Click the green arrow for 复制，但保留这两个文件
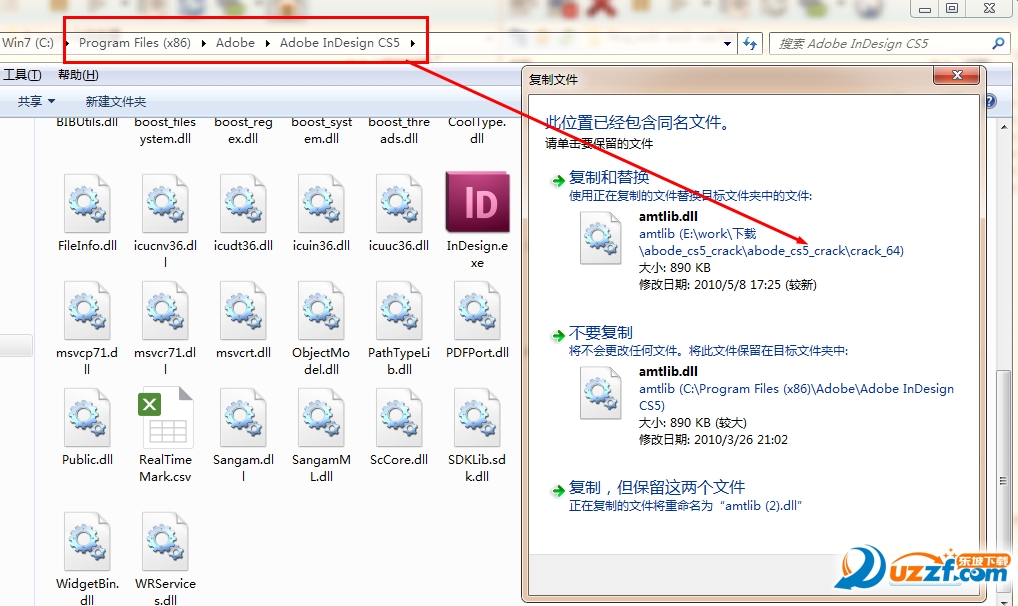The height and width of the screenshot is (606, 1018). coord(558,491)
